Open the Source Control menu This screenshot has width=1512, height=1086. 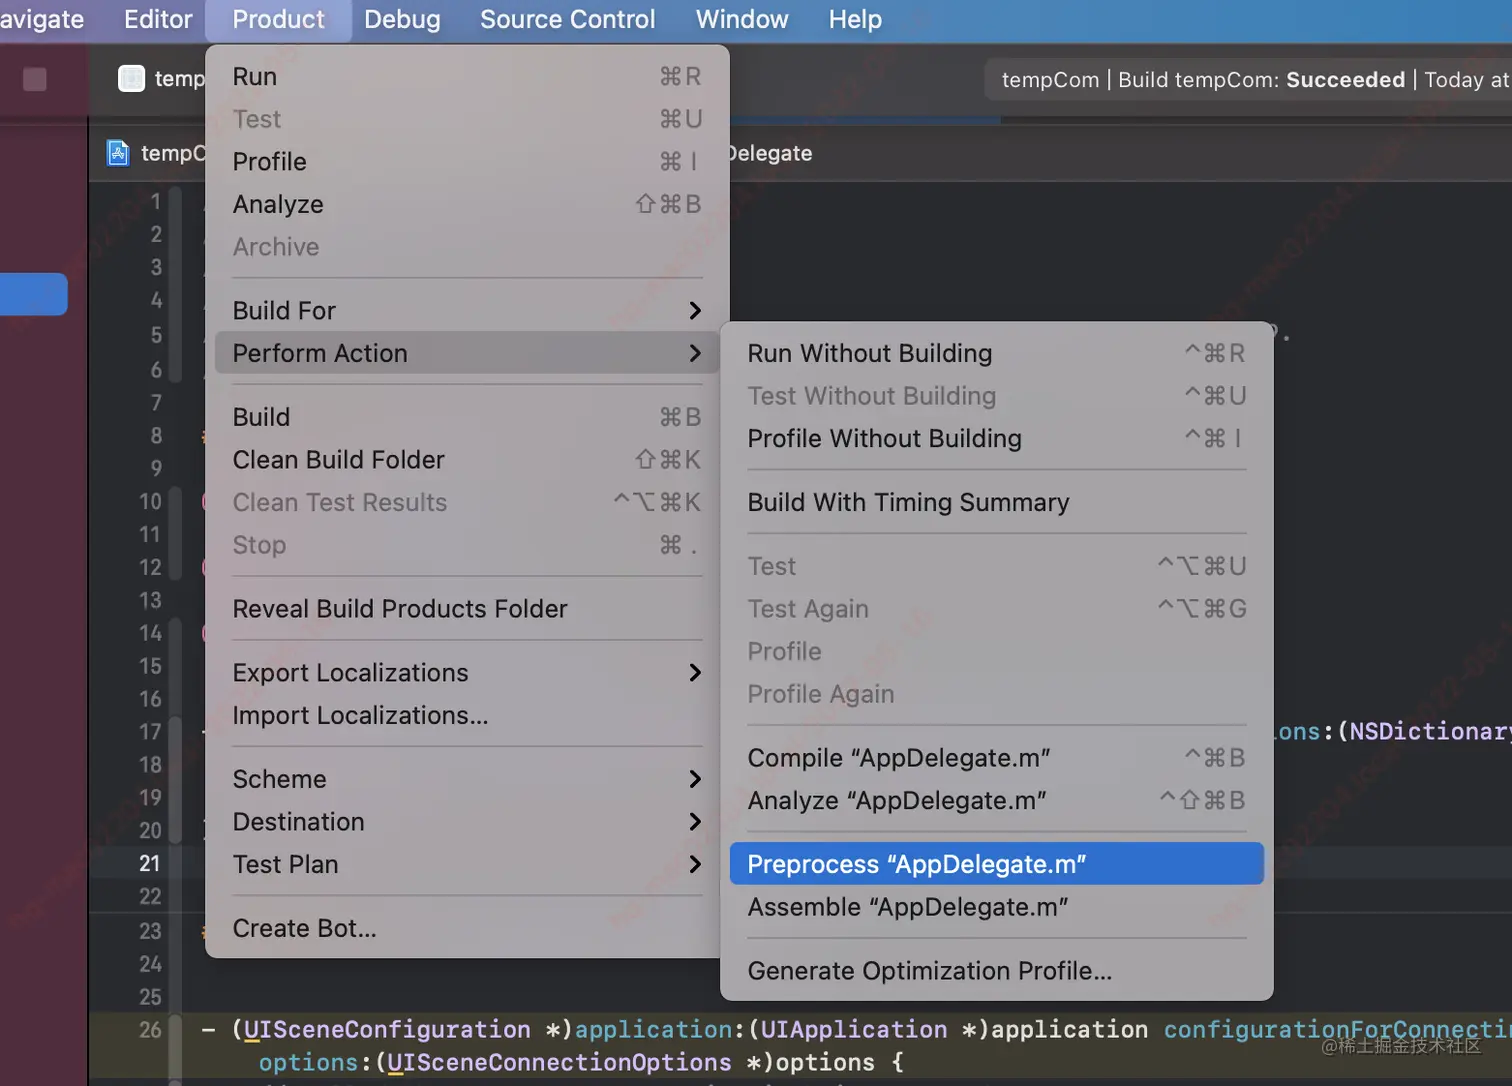click(567, 19)
